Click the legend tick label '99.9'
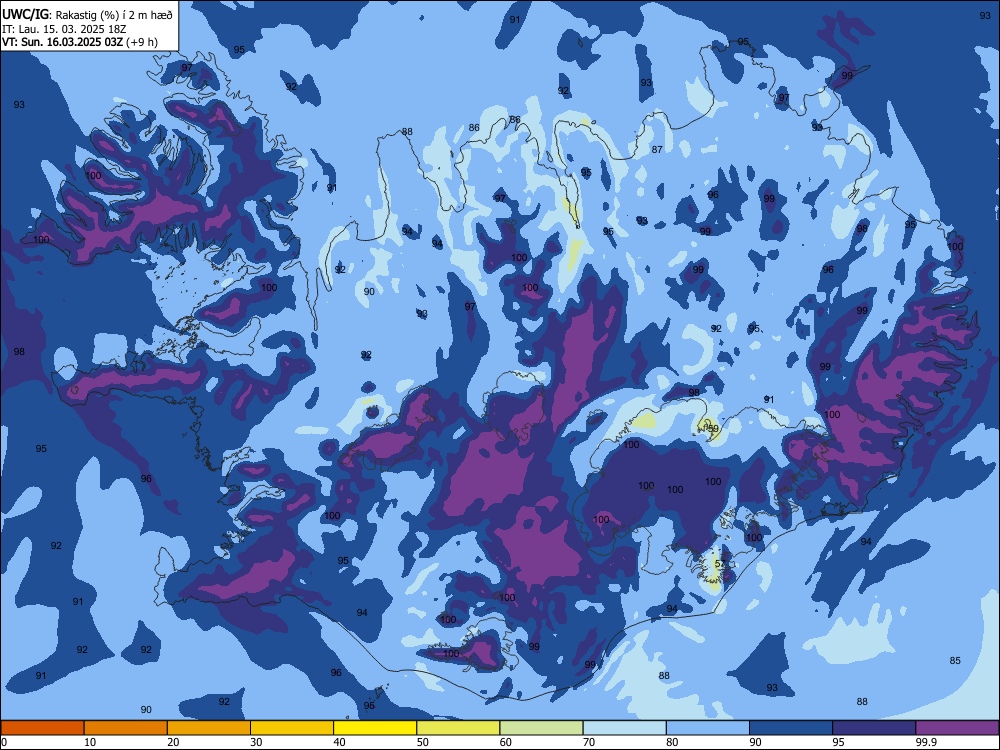The image size is (1000, 750). (926, 742)
